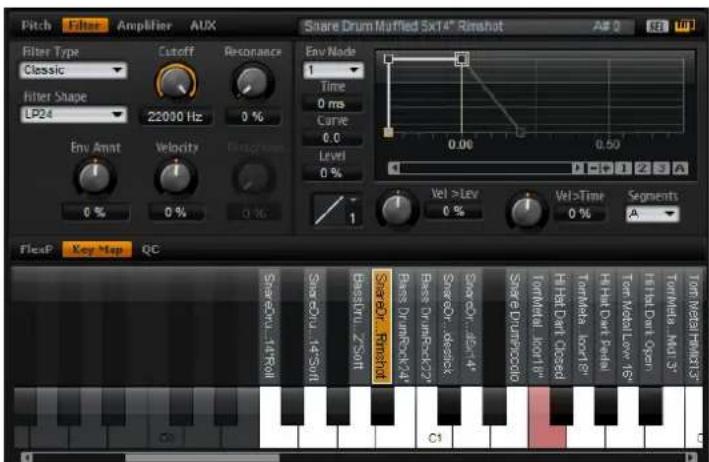Select the Hi Hat Dark Open zone
This screenshot has height=462, width=709.
pos(649,327)
